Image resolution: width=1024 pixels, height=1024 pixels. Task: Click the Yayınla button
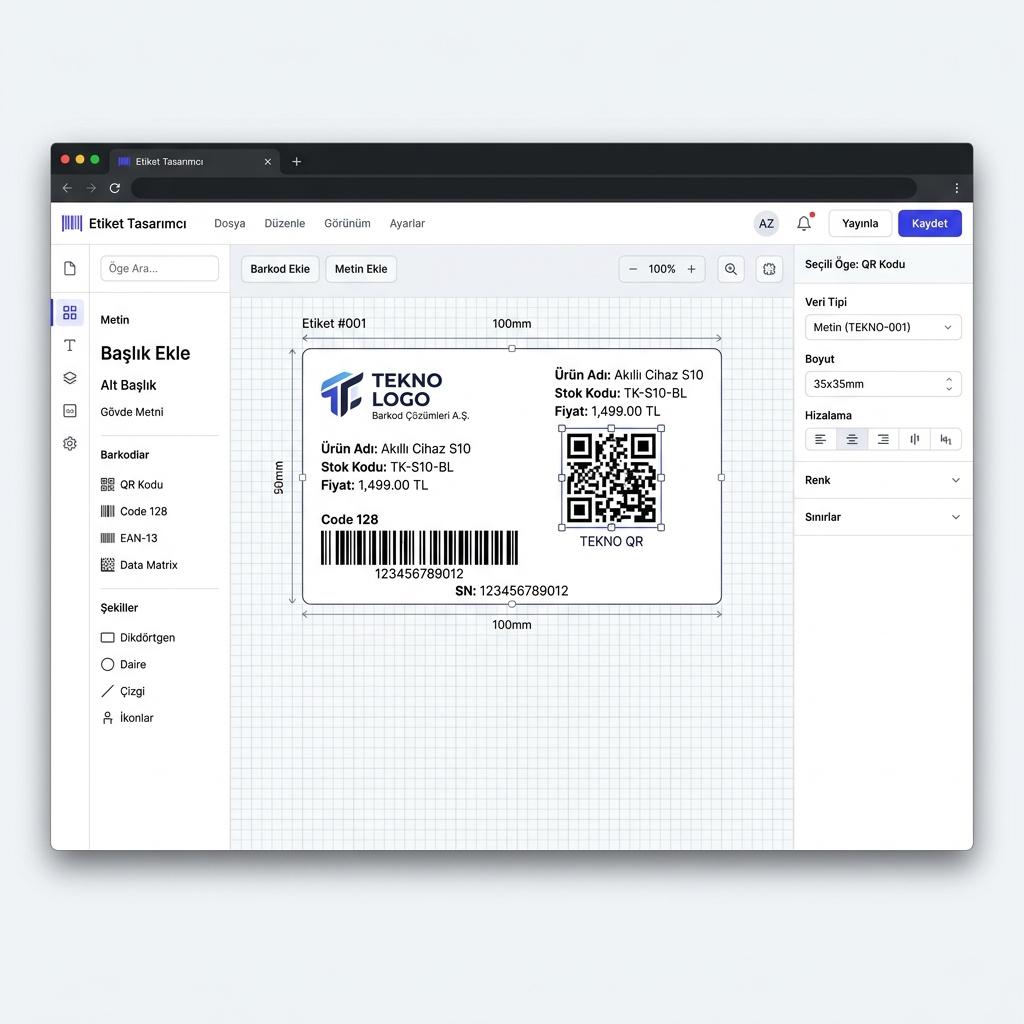pyautogui.click(x=860, y=223)
